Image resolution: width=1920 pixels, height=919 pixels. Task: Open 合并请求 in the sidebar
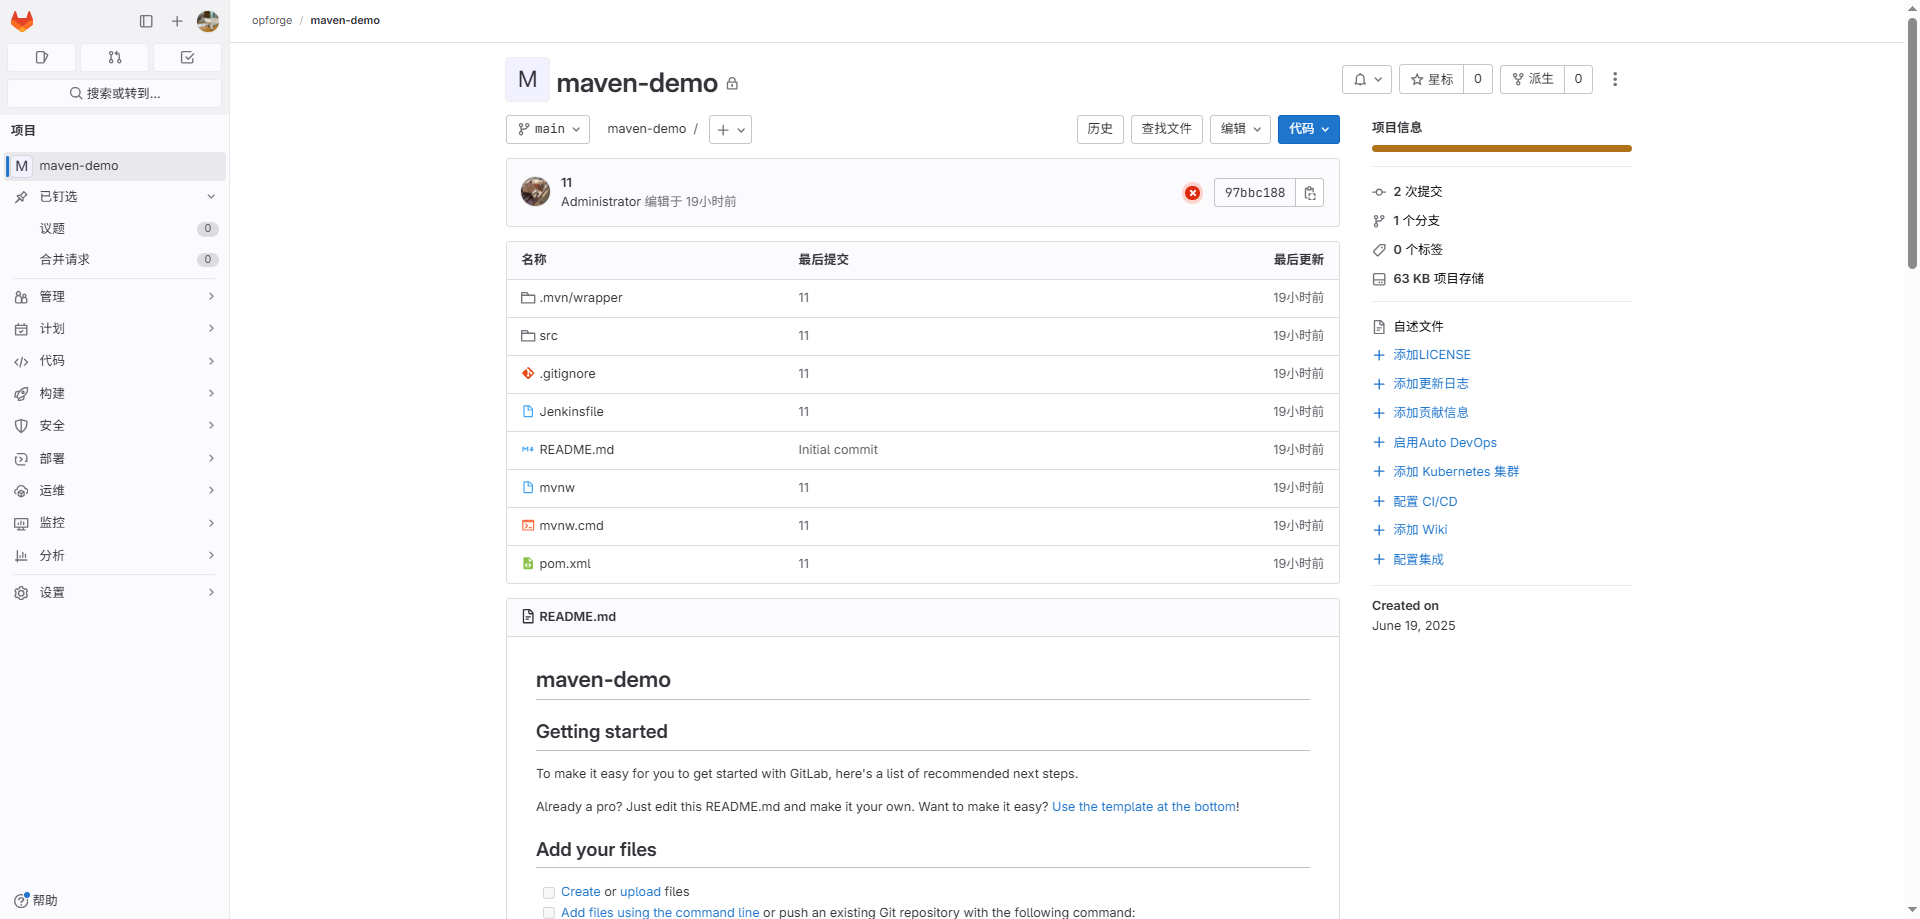pos(65,260)
